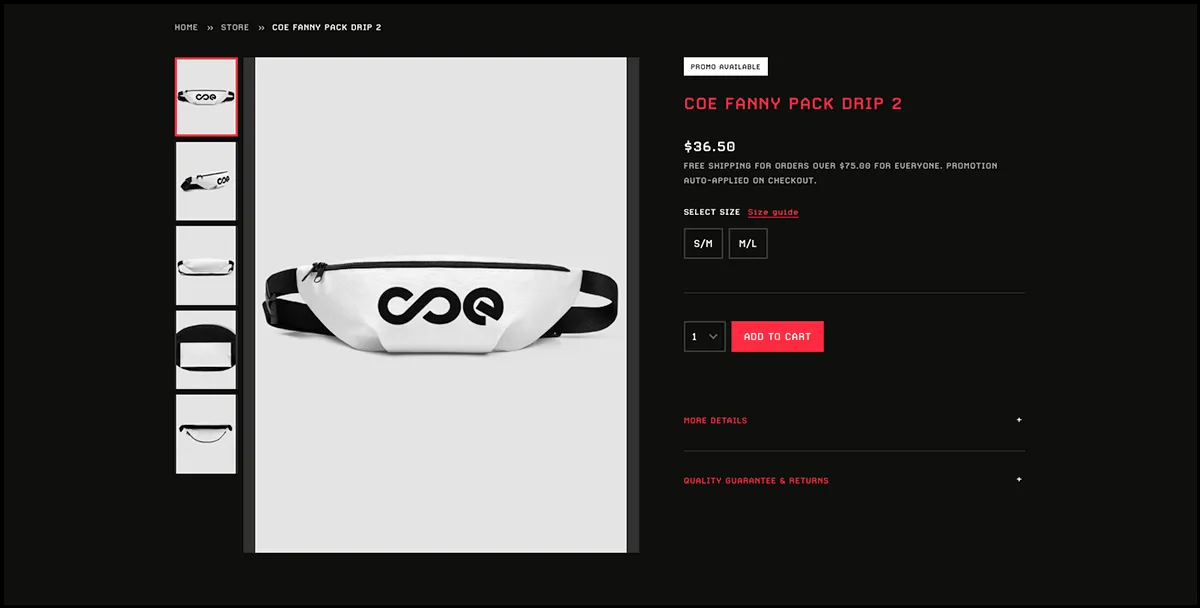Viewport: 1200px width, 608px height.
Task: Select the third thumbnail showing top zipper view
Action: 206,265
